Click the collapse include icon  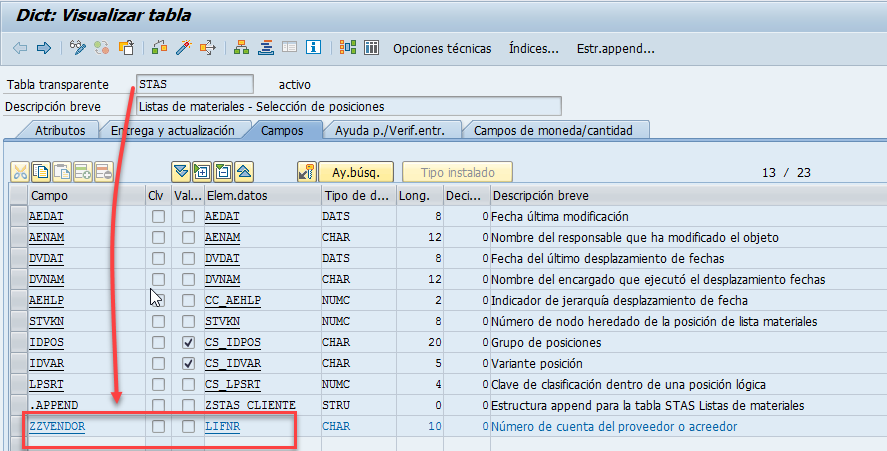click(223, 172)
